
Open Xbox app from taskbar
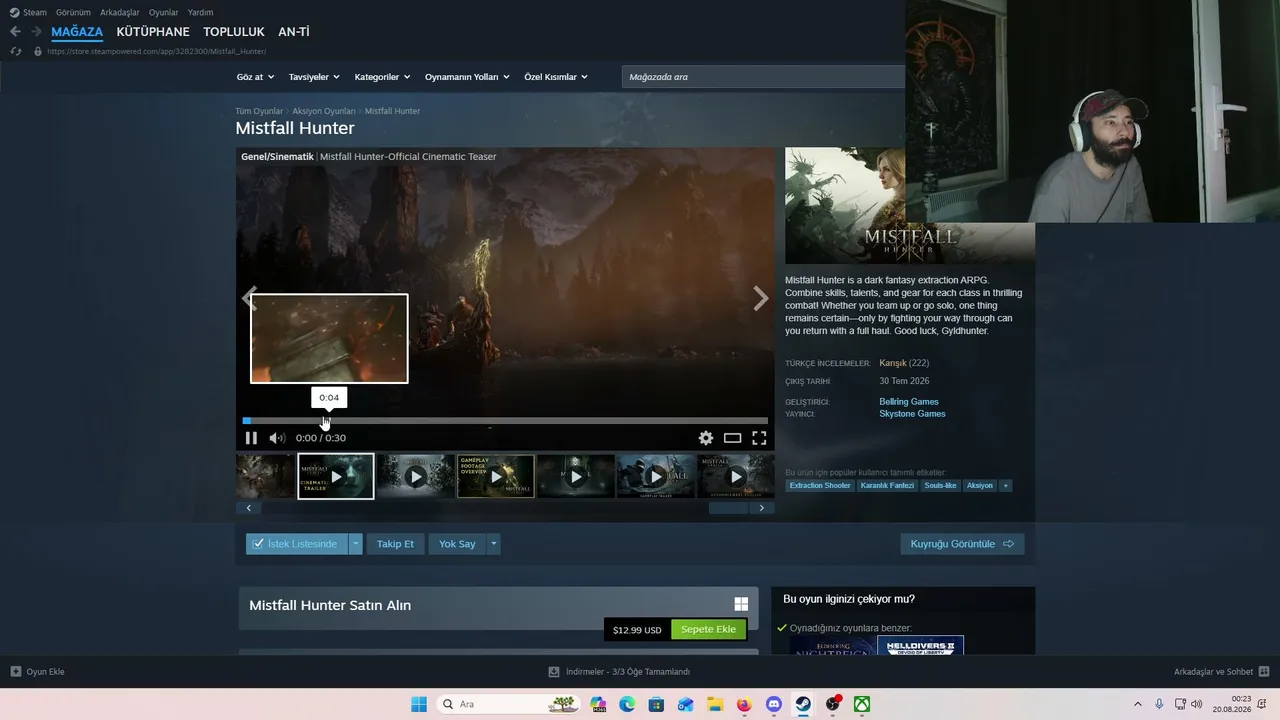861,704
